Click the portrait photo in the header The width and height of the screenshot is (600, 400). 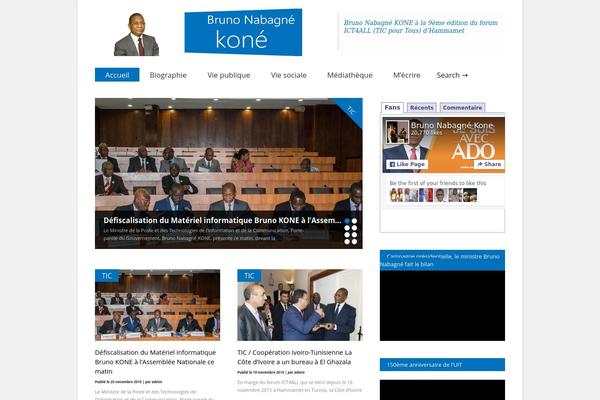tap(136, 34)
